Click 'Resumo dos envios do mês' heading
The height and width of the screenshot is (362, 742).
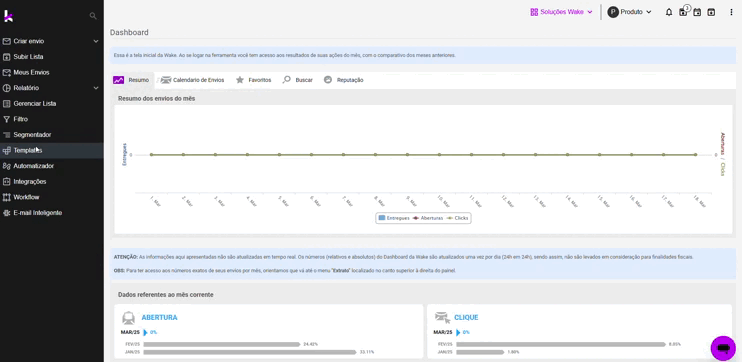point(157,98)
